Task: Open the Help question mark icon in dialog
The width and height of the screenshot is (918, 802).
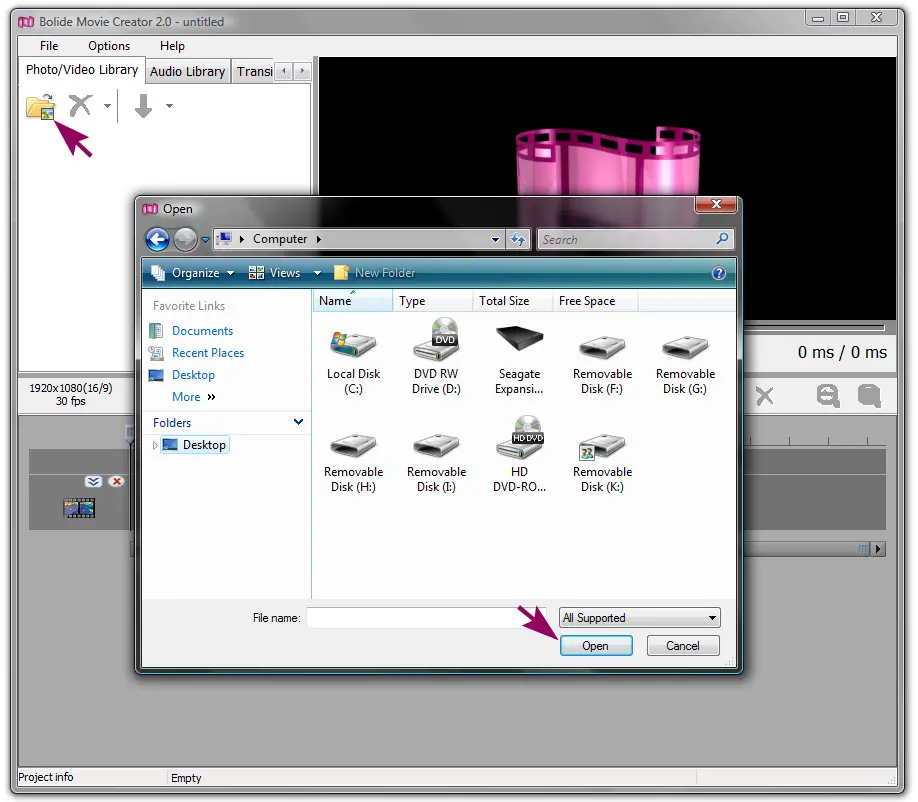Action: tap(719, 273)
